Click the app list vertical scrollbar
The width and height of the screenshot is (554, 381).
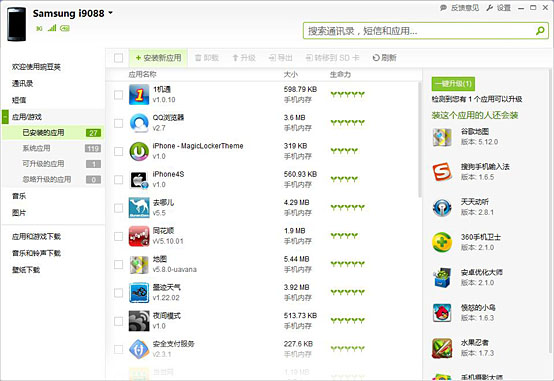tap(420, 139)
